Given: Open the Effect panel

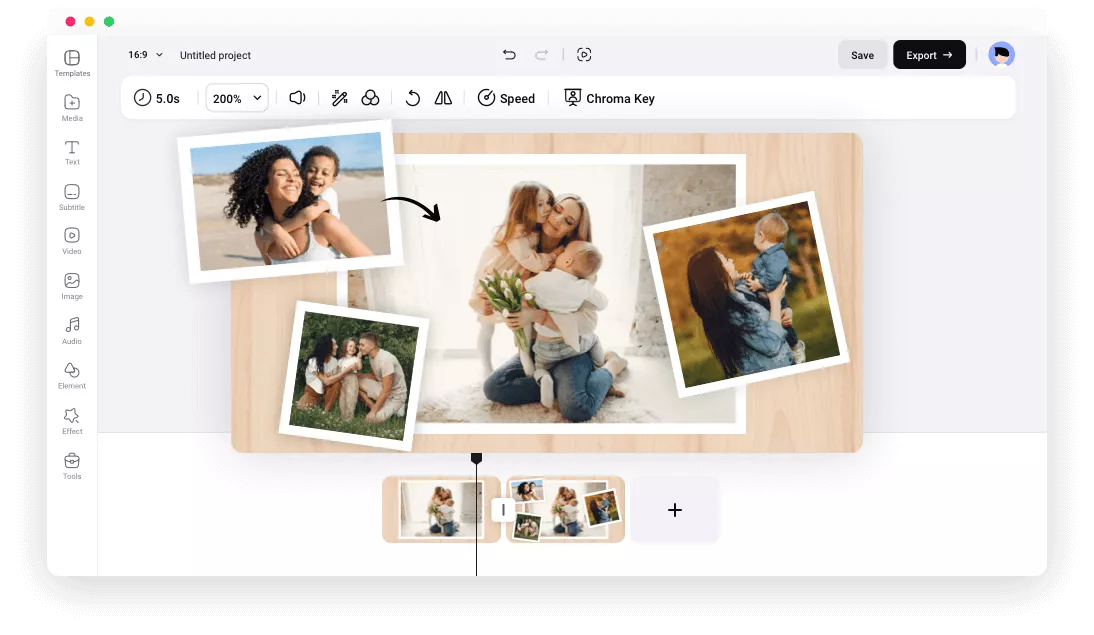Looking at the screenshot, I should [71, 420].
